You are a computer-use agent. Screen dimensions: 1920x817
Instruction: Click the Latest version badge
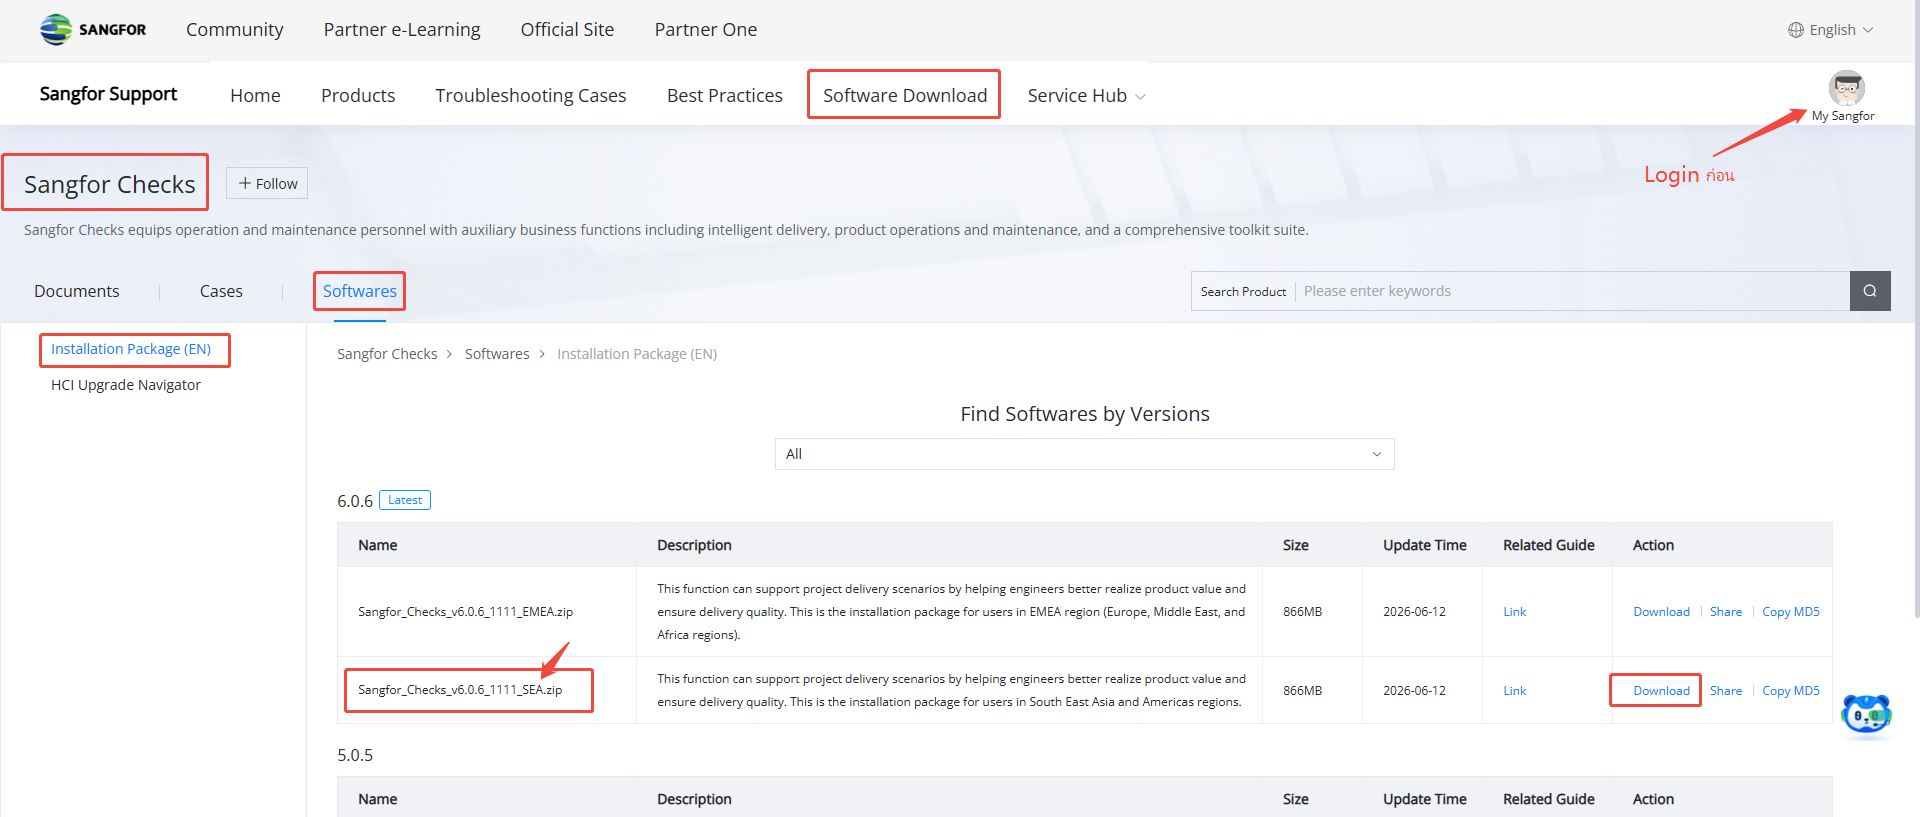tap(405, 500)
